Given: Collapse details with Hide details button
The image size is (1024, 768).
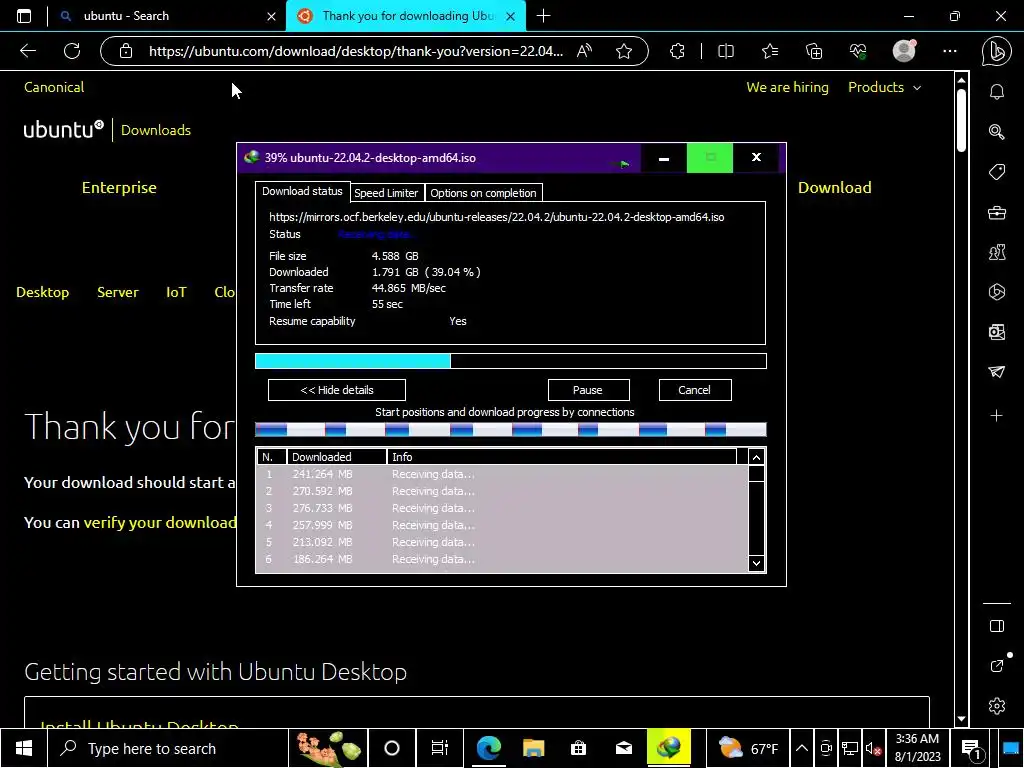Looking at the screenshot, I should click(x=337, y=390).
